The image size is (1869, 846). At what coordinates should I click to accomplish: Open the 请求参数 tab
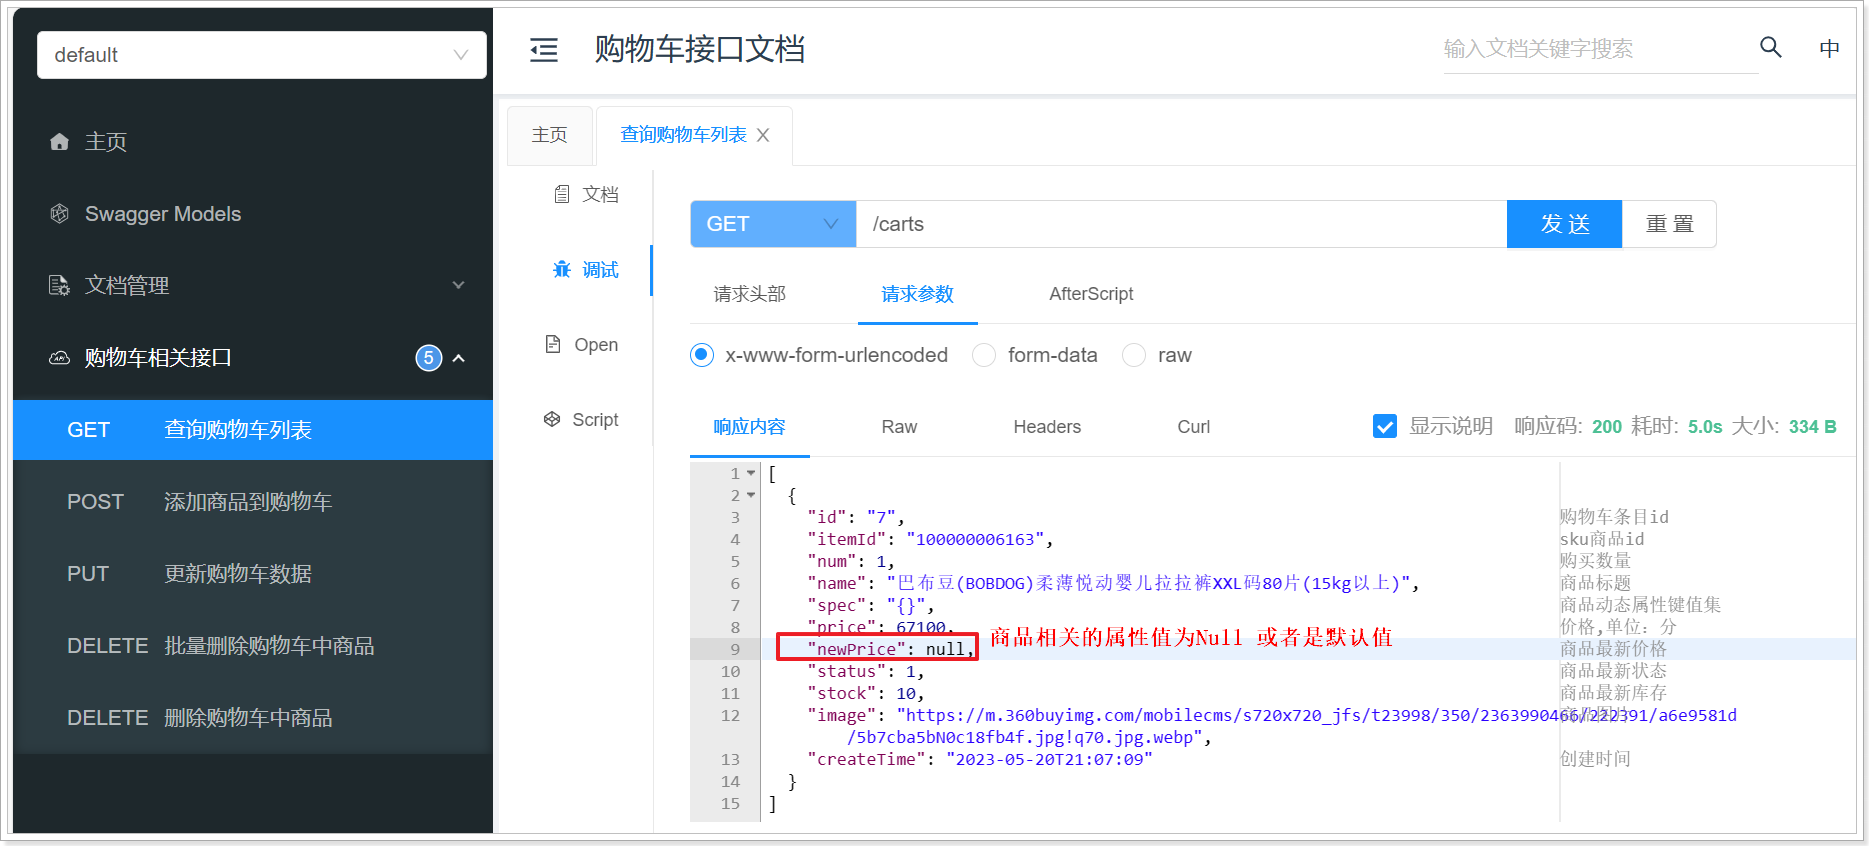(918, 294)
